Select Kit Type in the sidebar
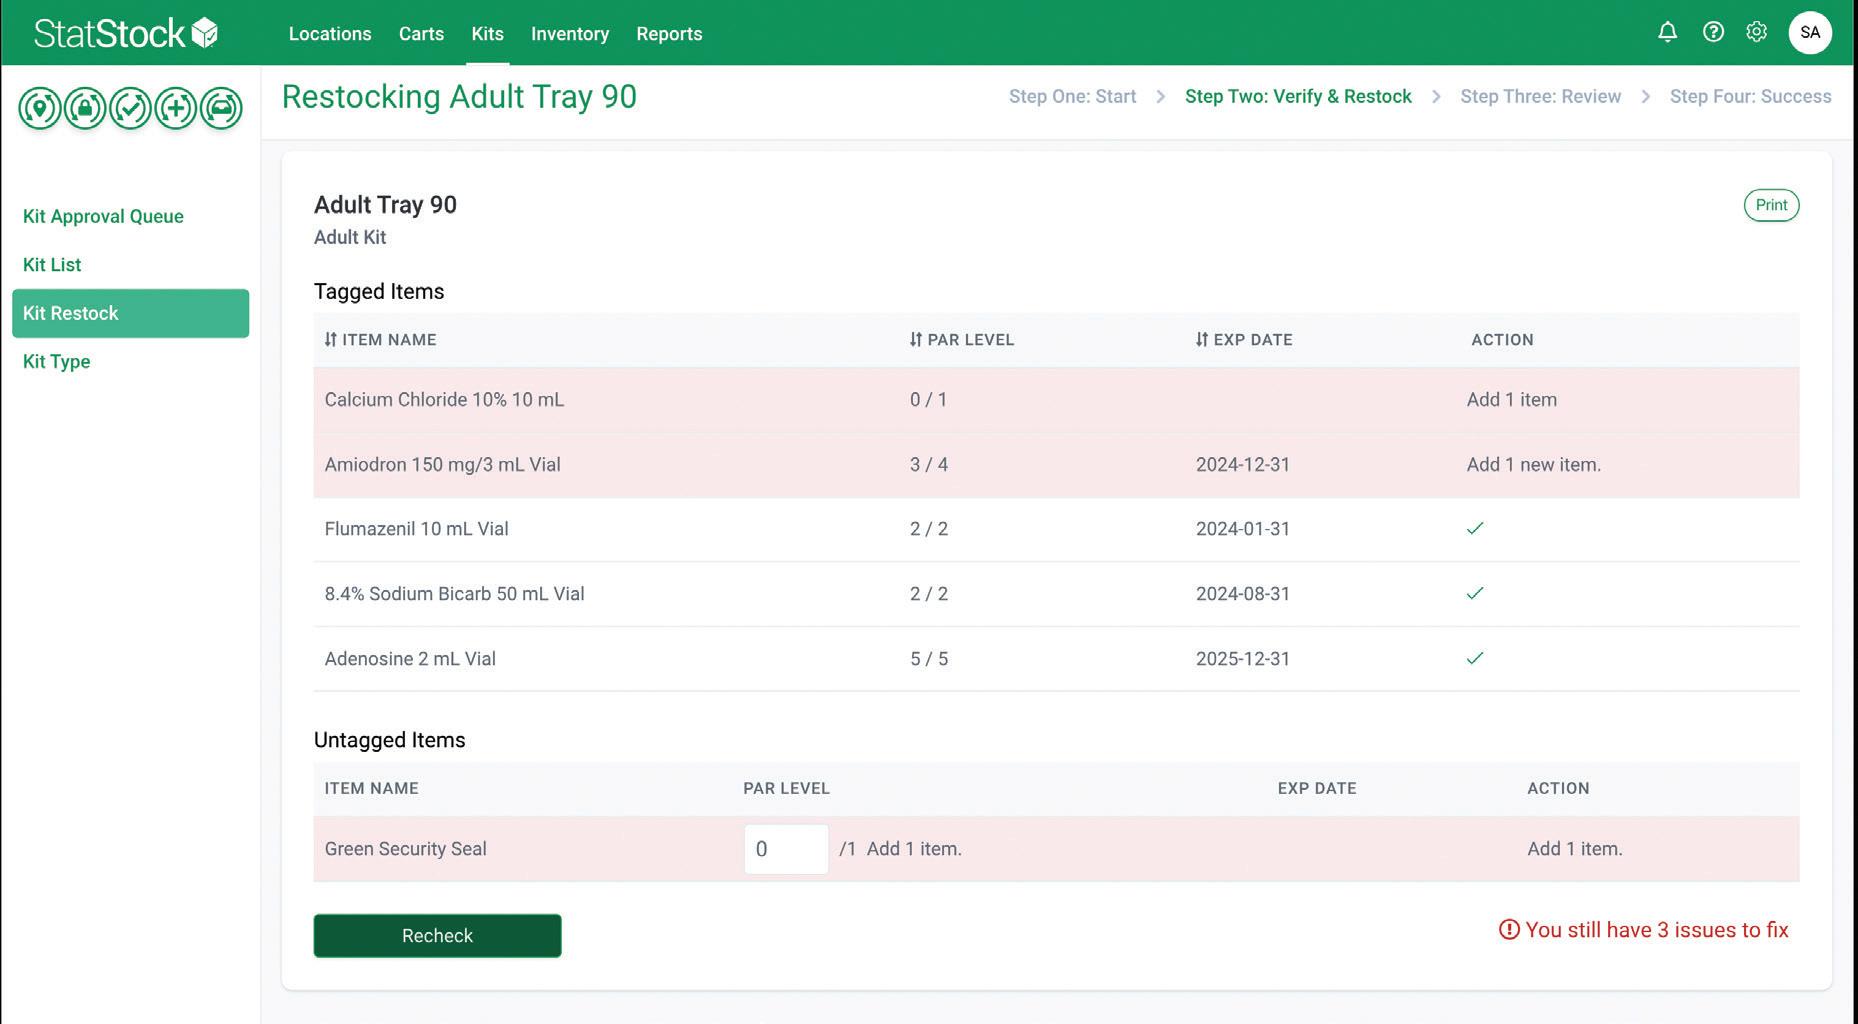 click(x=56, y=362)
